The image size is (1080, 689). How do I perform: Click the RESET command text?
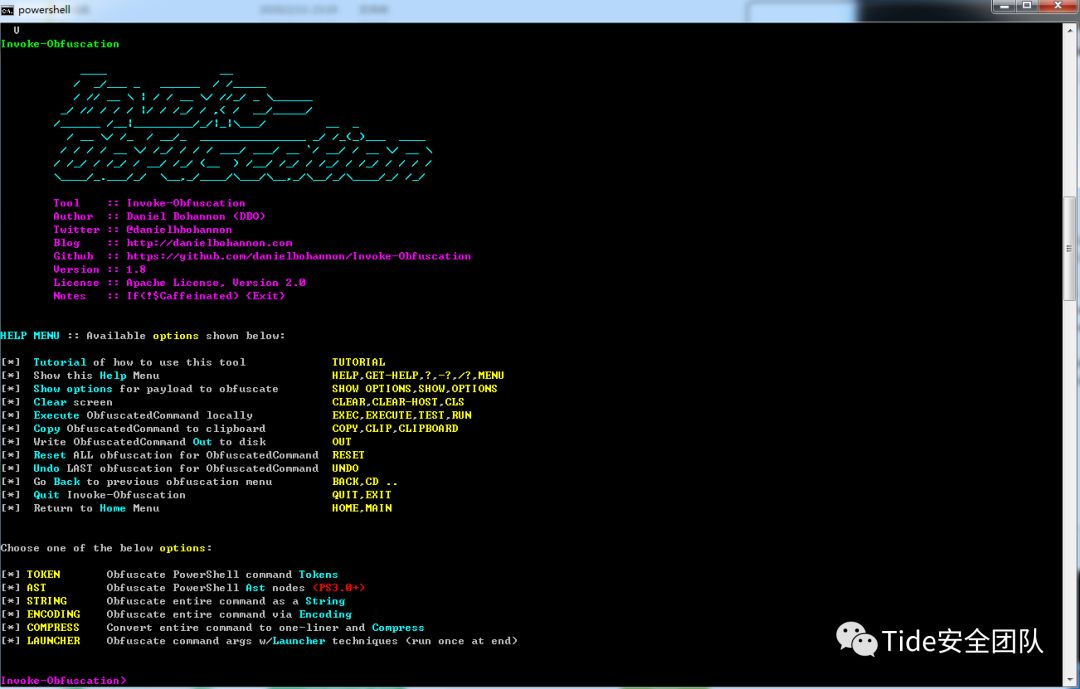[x=349, y=455]
